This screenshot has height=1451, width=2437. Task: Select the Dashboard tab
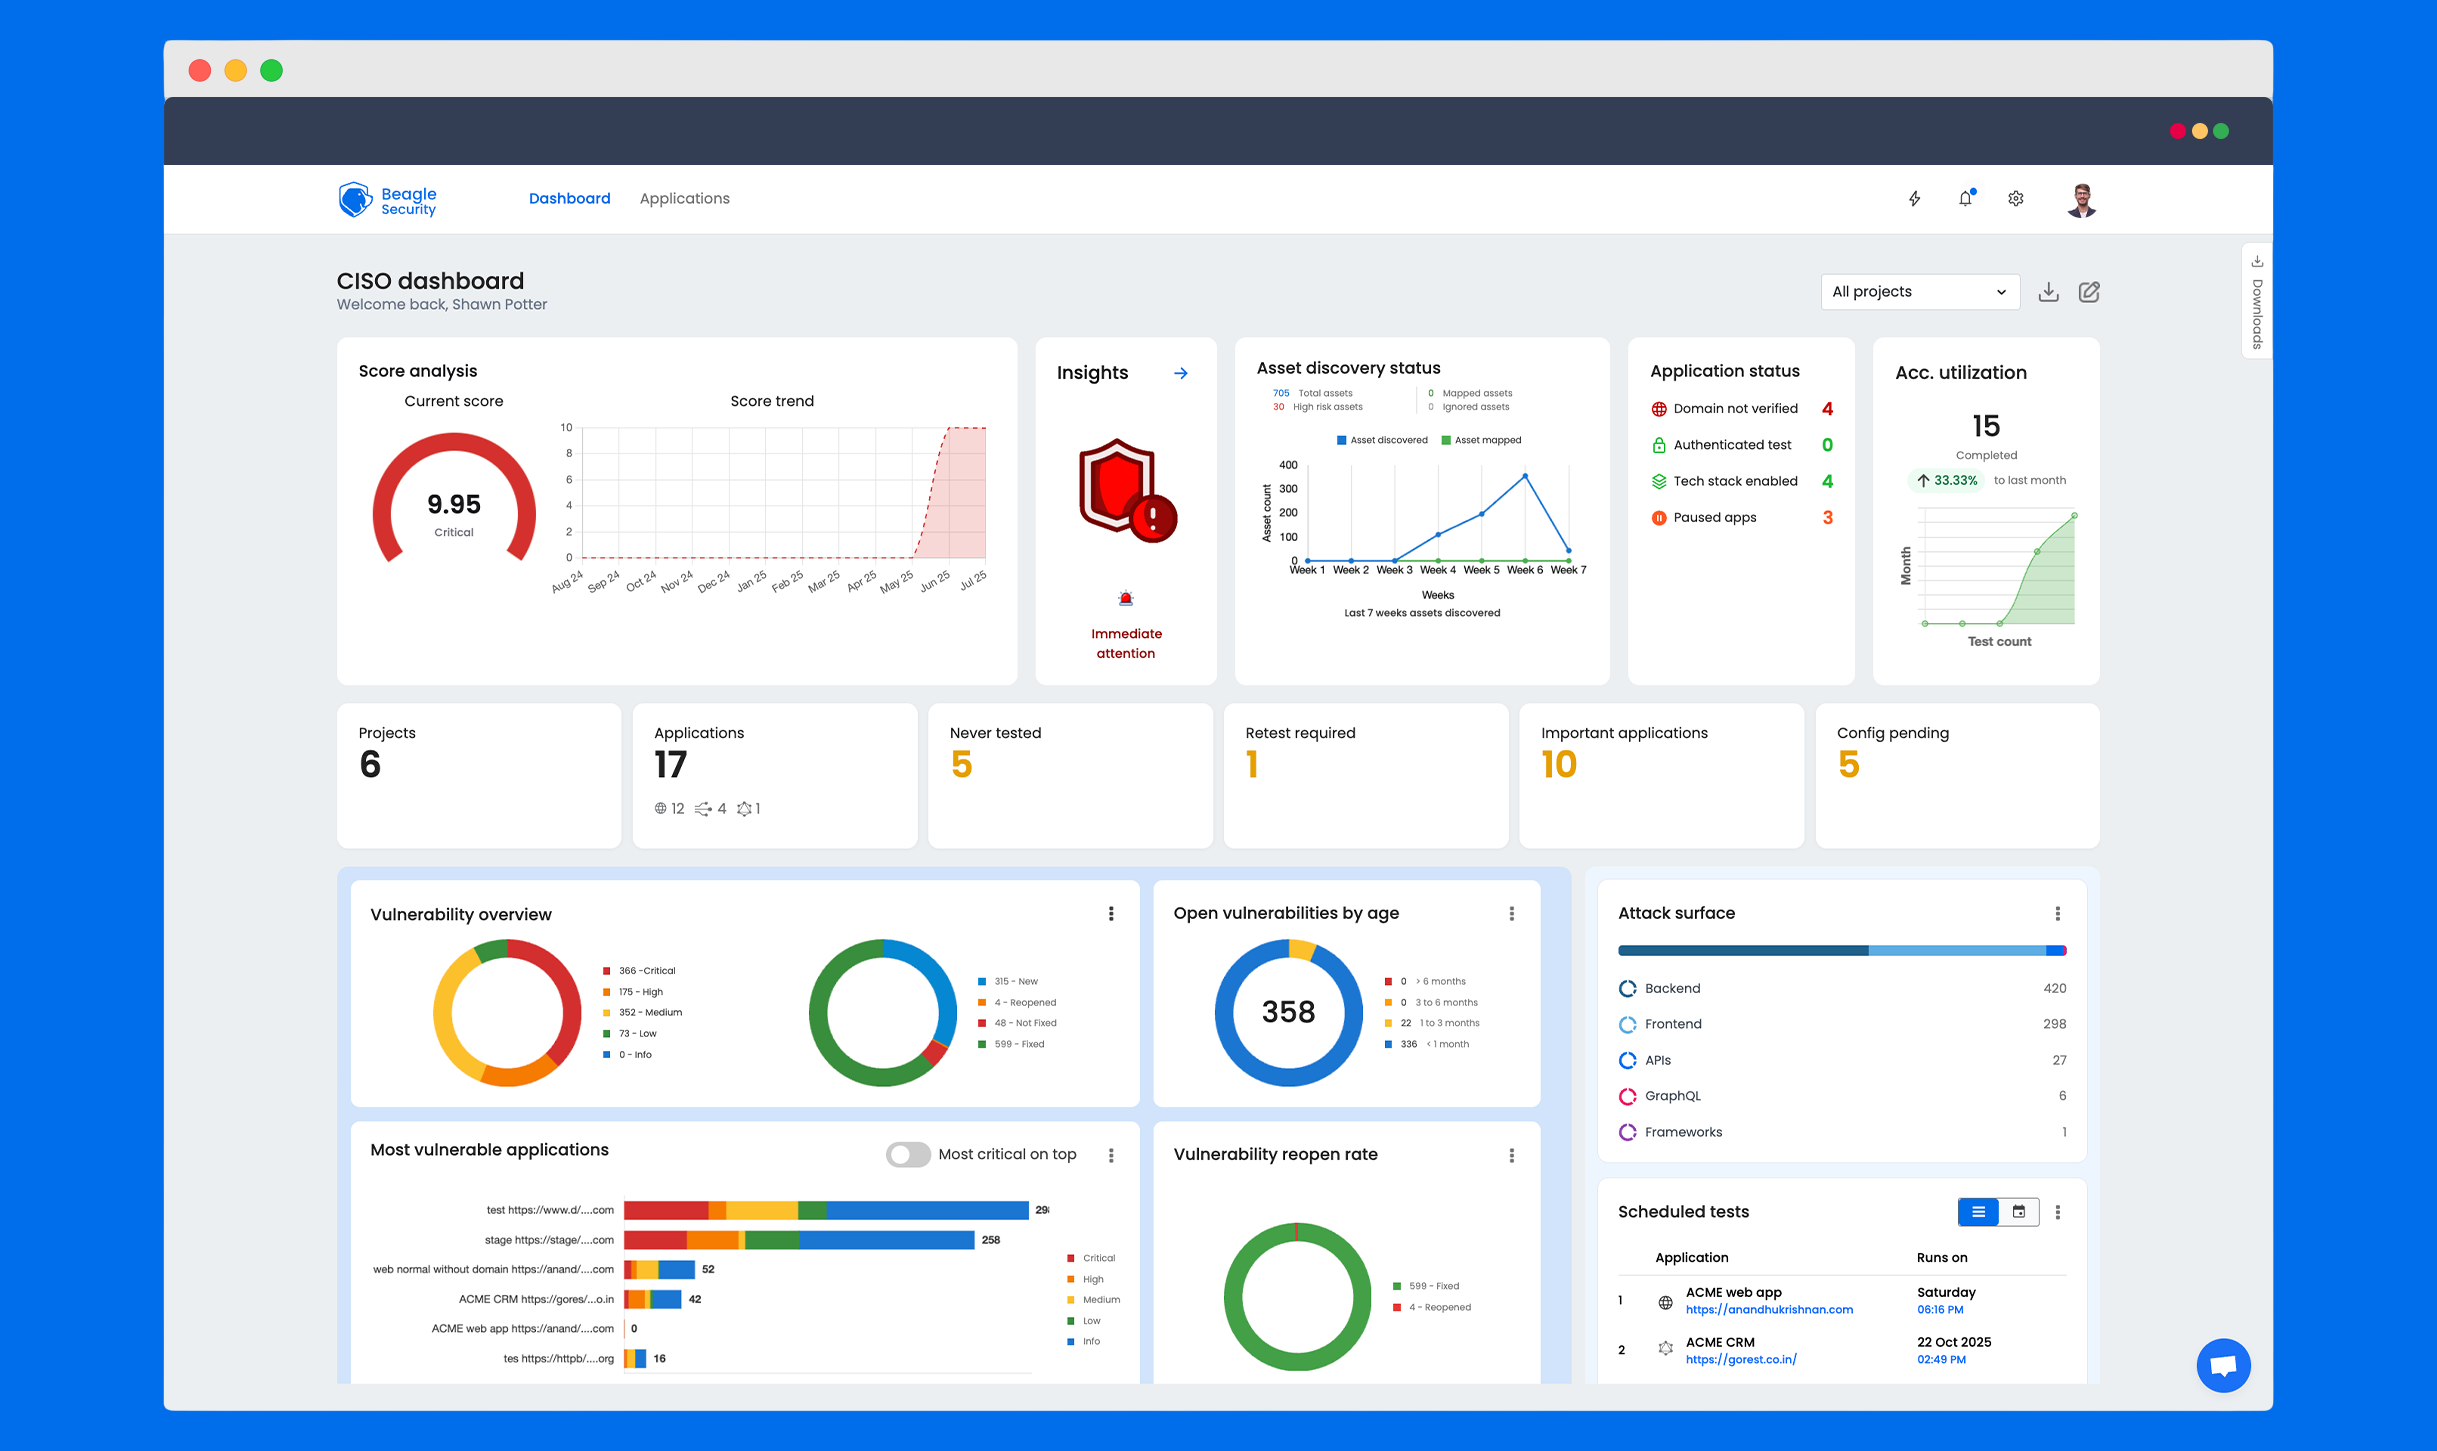[x=569, y=198]
